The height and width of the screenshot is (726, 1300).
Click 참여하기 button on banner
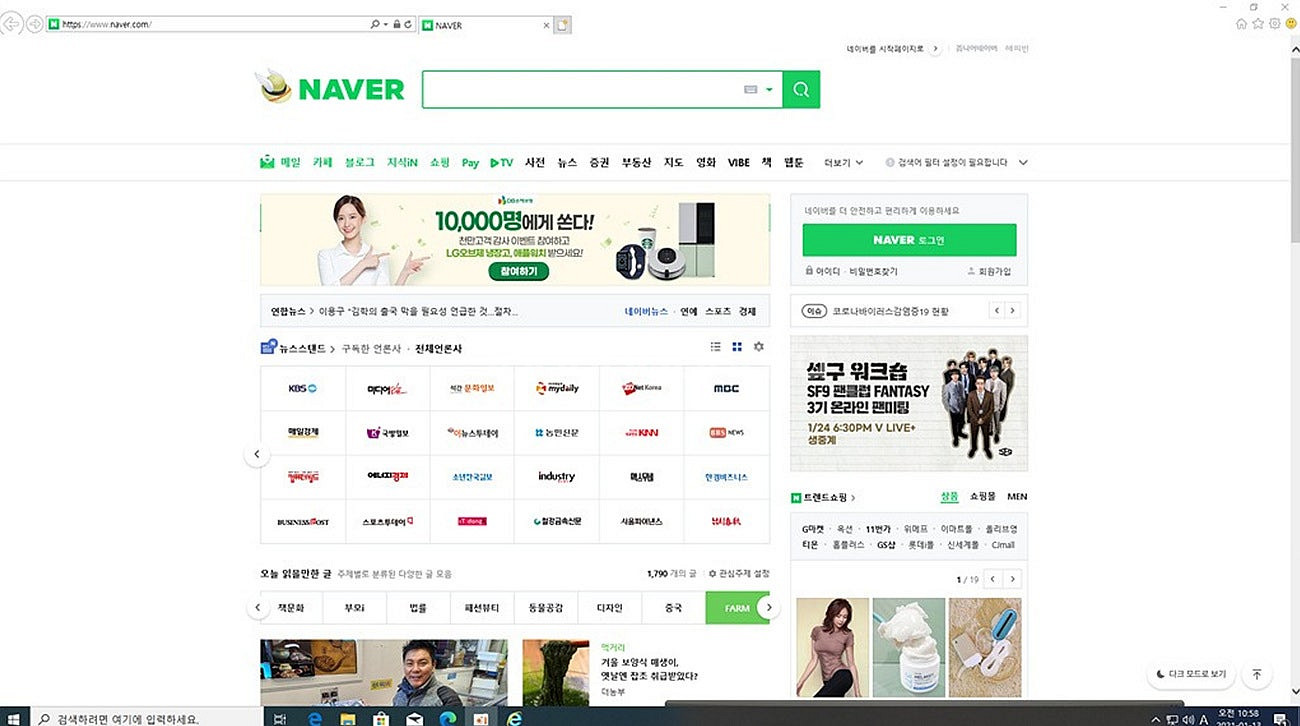point(518,271)
